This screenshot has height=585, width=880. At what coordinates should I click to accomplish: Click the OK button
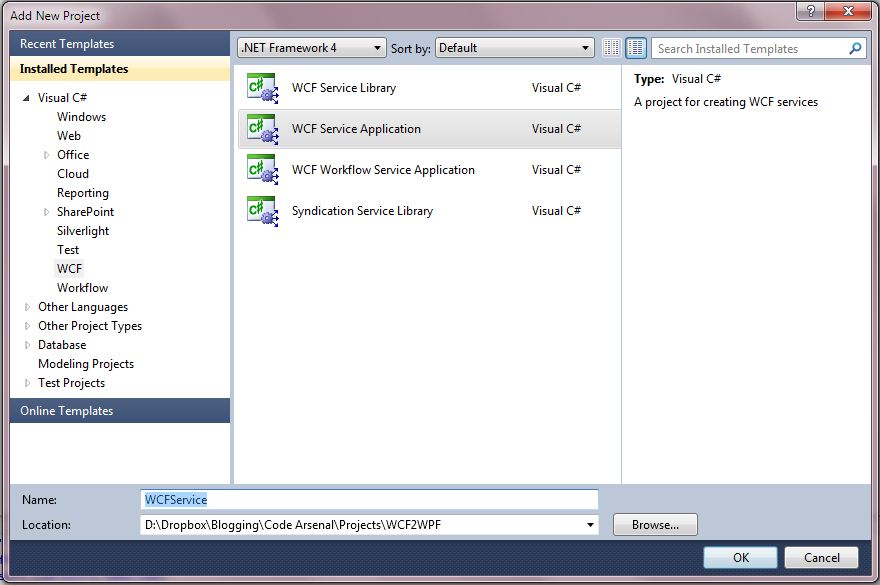point(740,557)
